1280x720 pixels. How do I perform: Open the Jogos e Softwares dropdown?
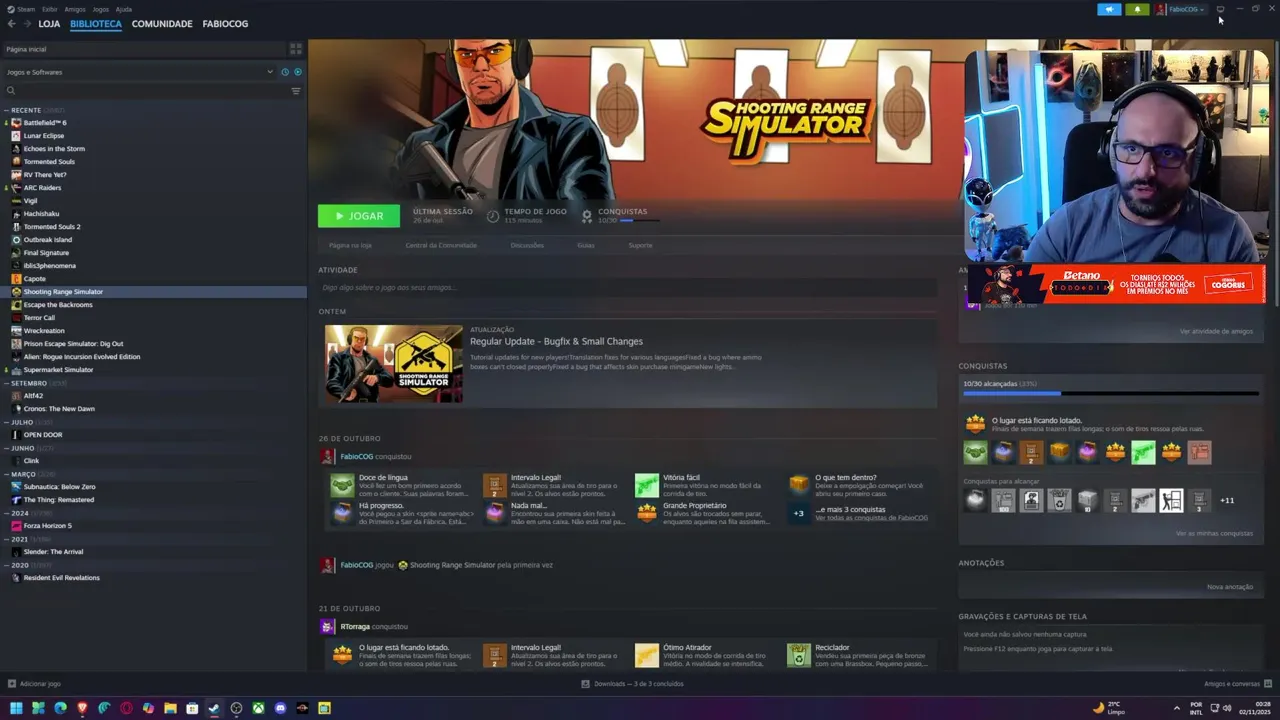(x=140, y=72)
